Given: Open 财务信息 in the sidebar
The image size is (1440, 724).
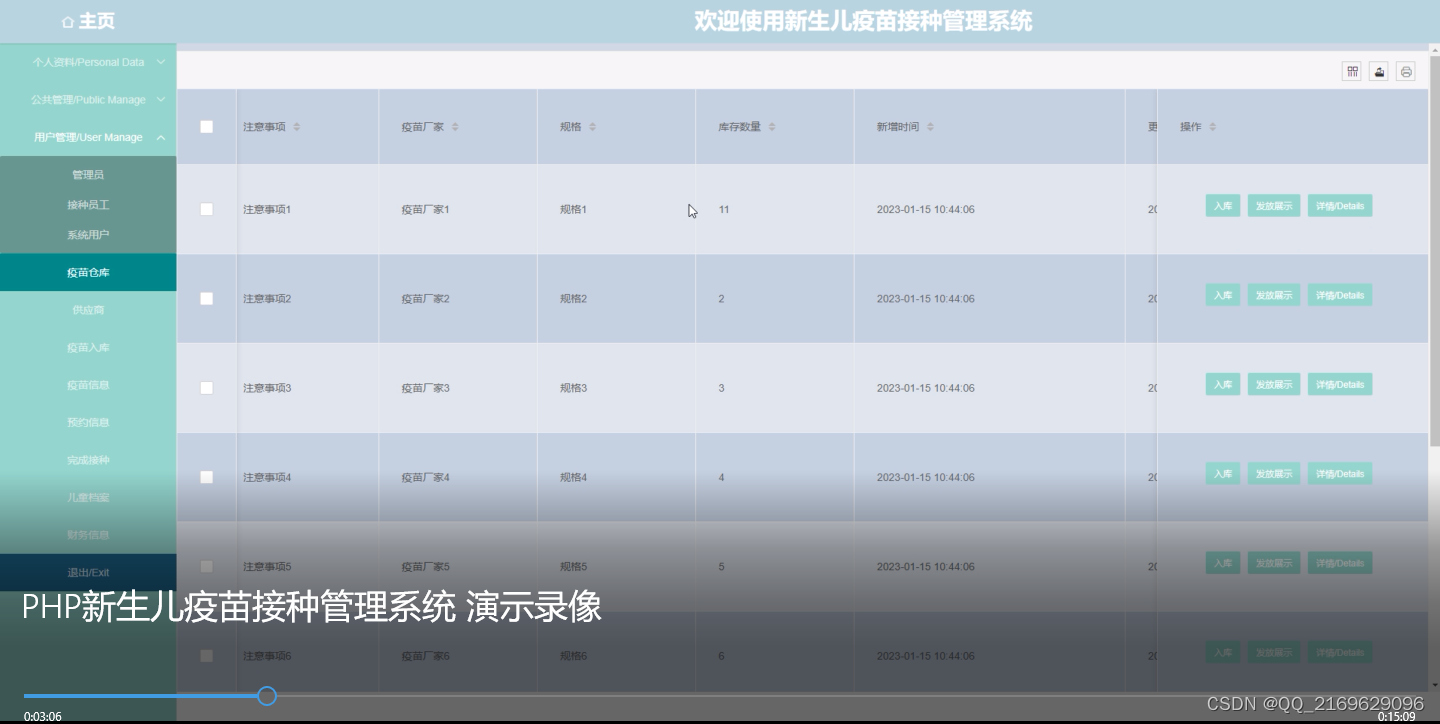Looking at the screenshot, I should coord(88,535).
